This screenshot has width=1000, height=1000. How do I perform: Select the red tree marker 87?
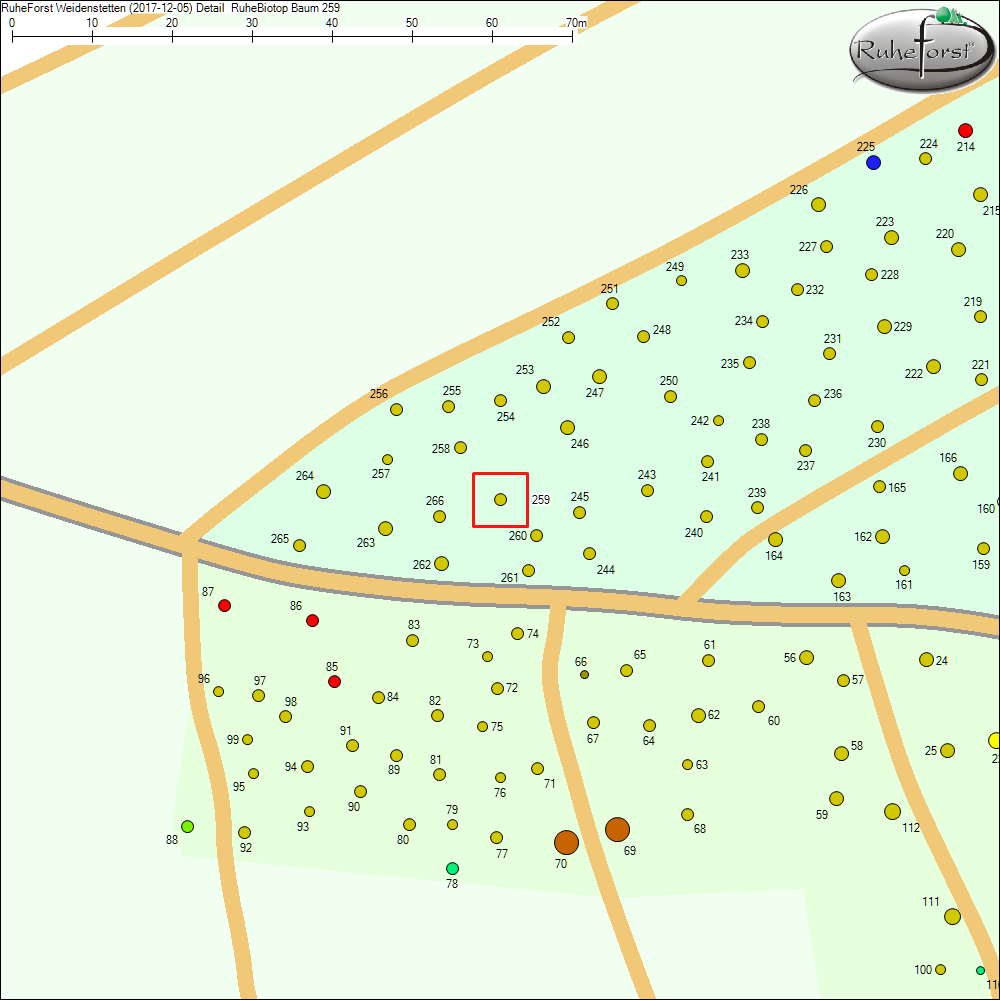(x=225, y=605)
